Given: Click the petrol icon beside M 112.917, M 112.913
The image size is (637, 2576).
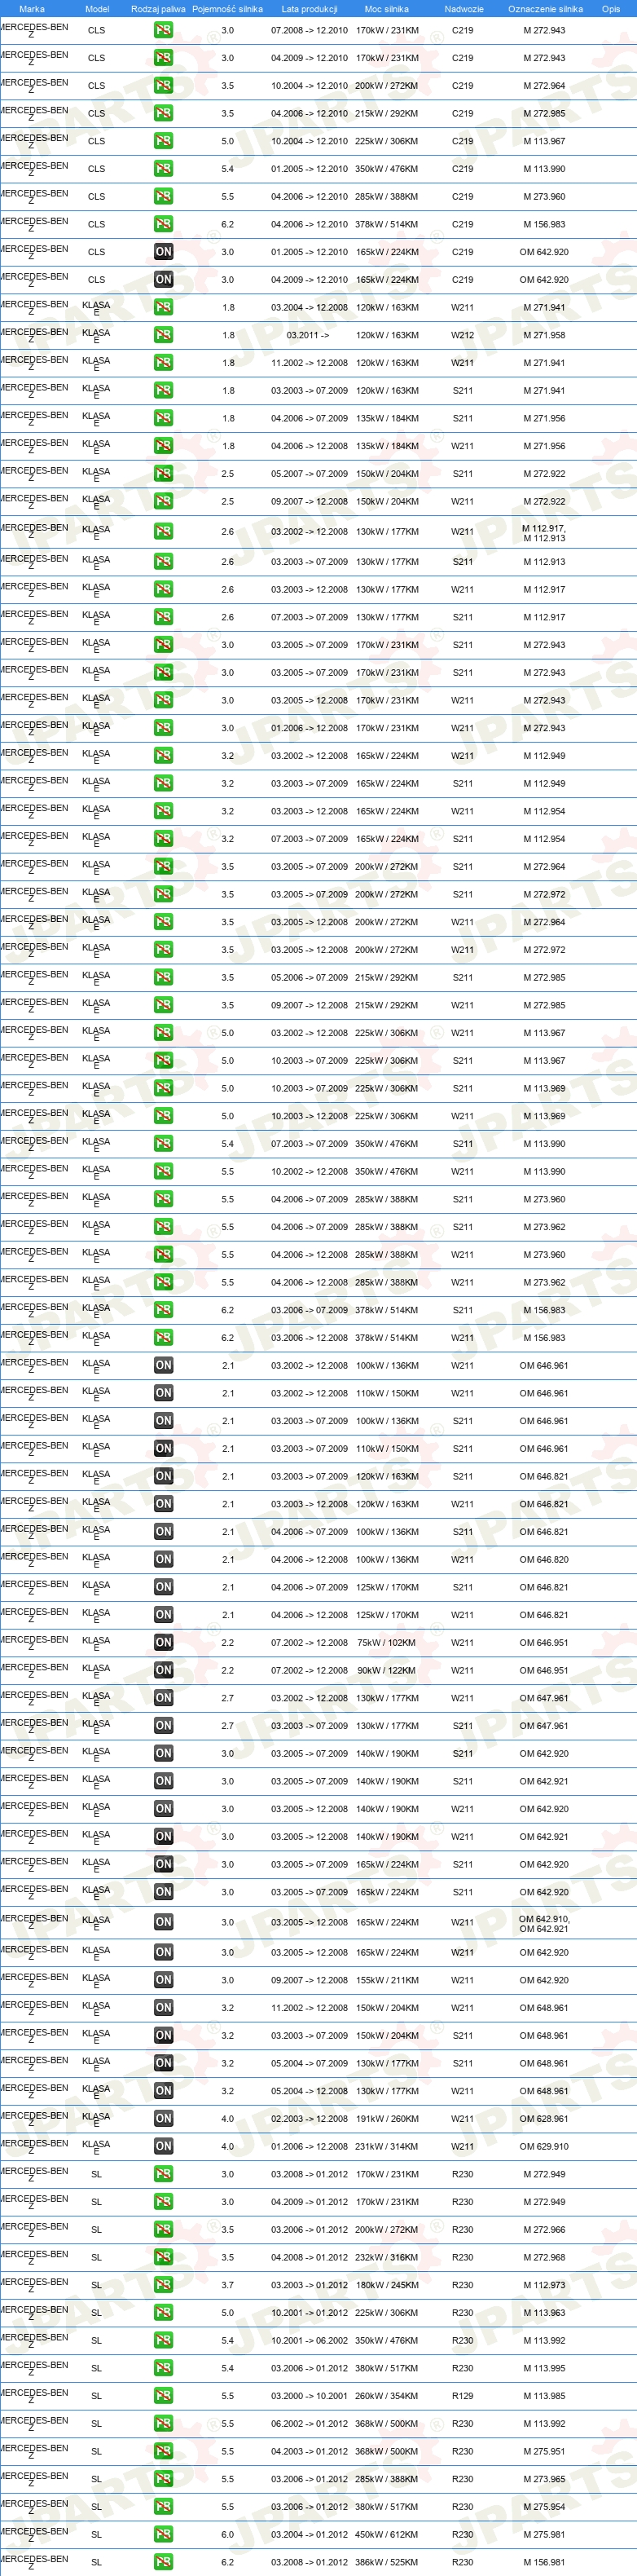Looking at the screenshot, I should [163, 532].
